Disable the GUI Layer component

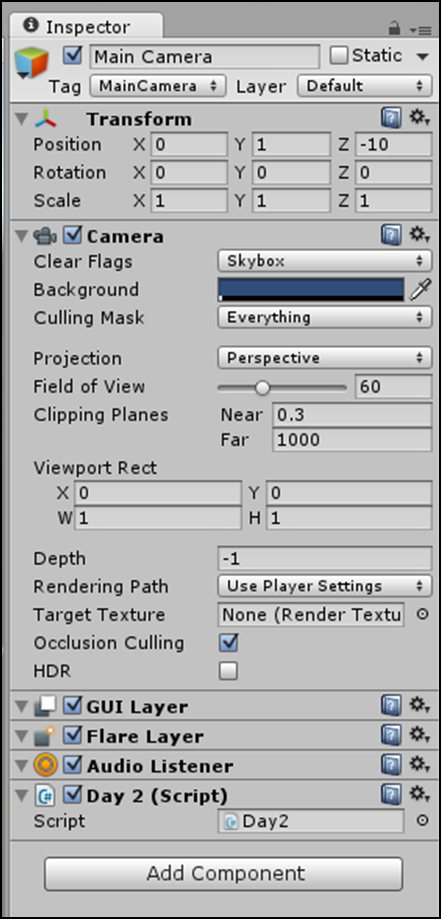click(72, 706)
